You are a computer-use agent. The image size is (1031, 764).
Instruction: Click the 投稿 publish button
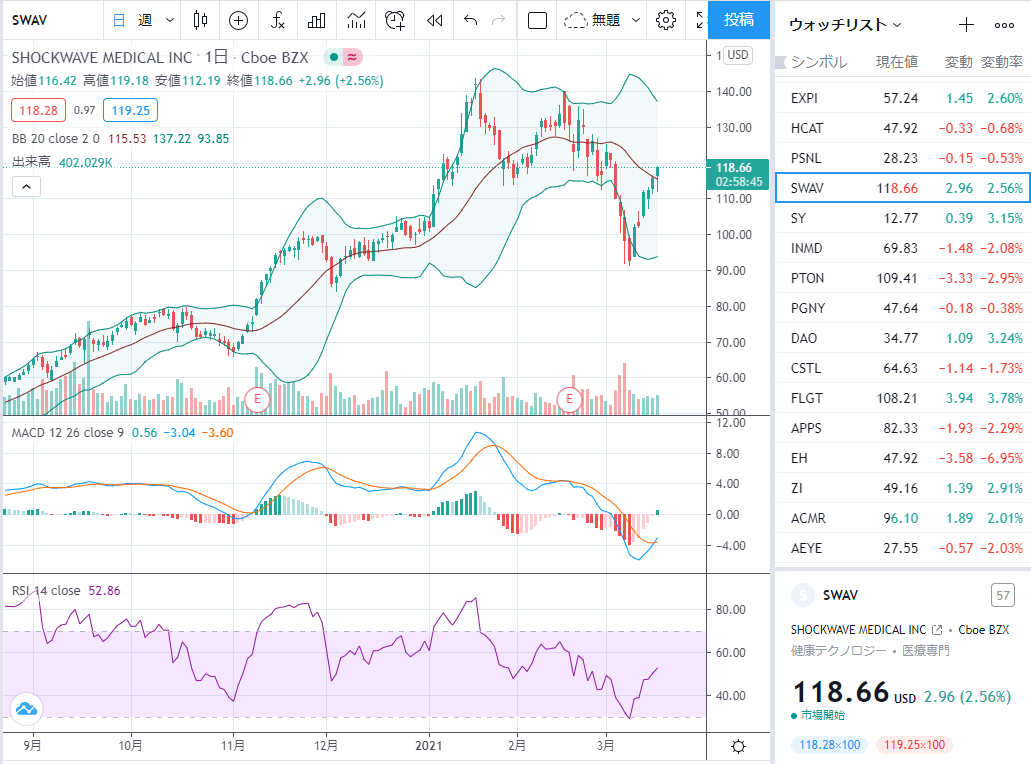tap(738, 20)
